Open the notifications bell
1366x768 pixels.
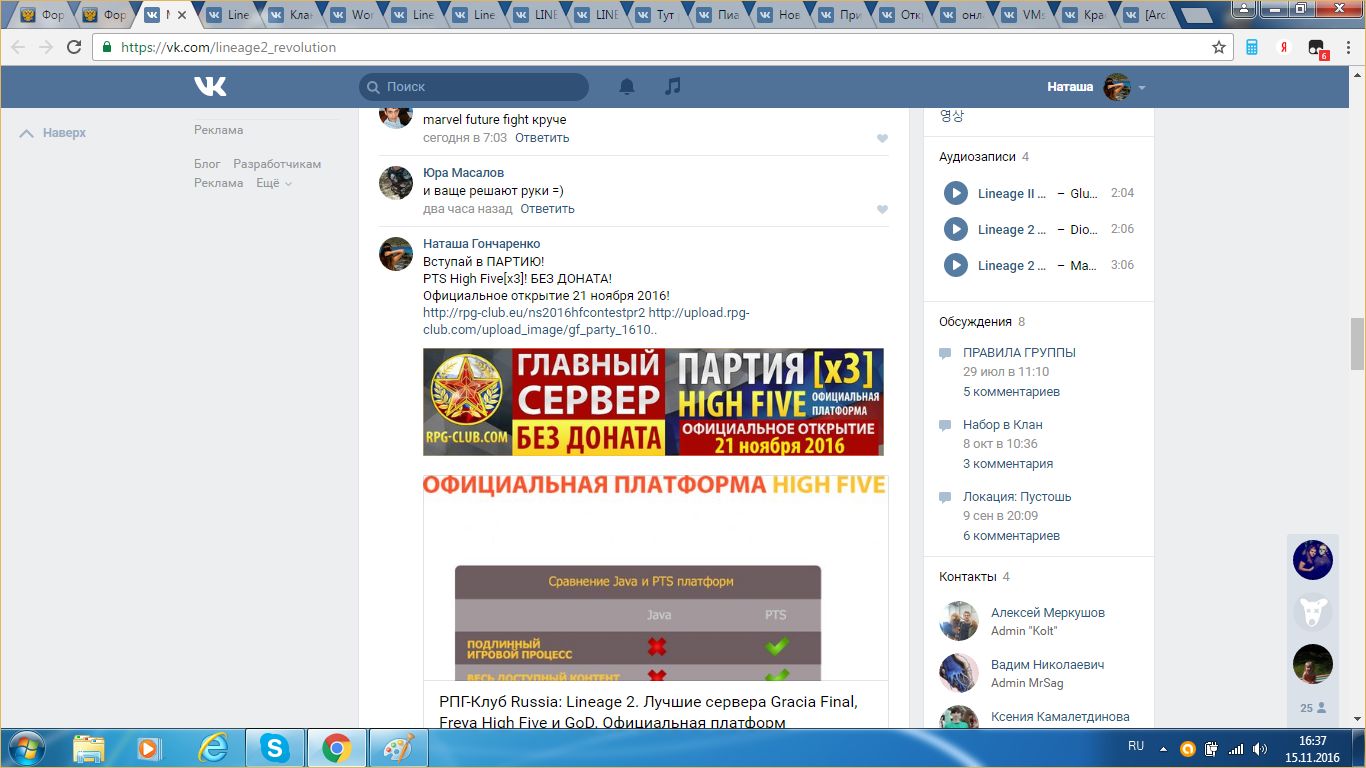tap(627, 87)
